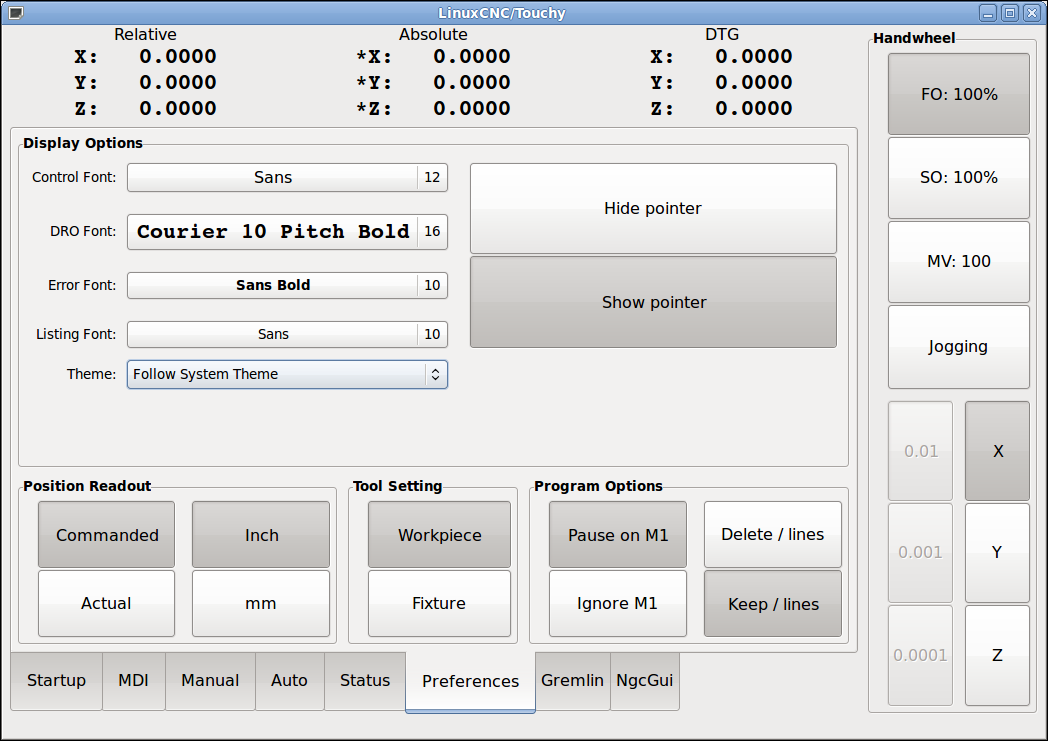Select Delete / lines option
This screenshot has height=741, width=1048.
(x=773, y=535)
